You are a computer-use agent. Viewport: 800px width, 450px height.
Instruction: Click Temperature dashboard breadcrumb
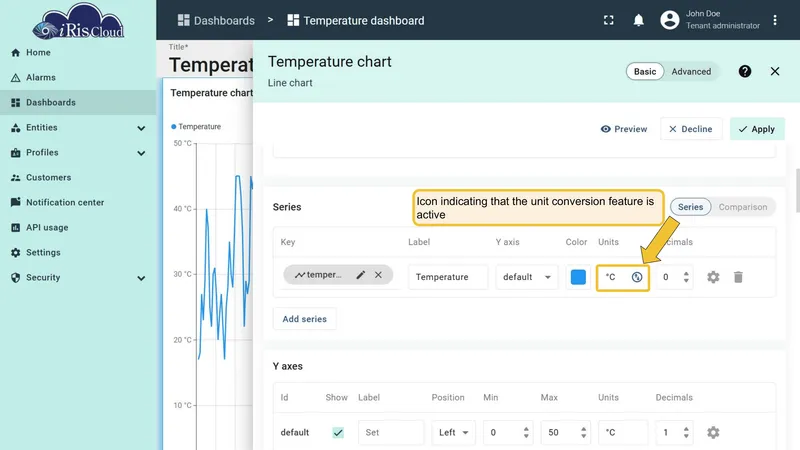point(356,20)
